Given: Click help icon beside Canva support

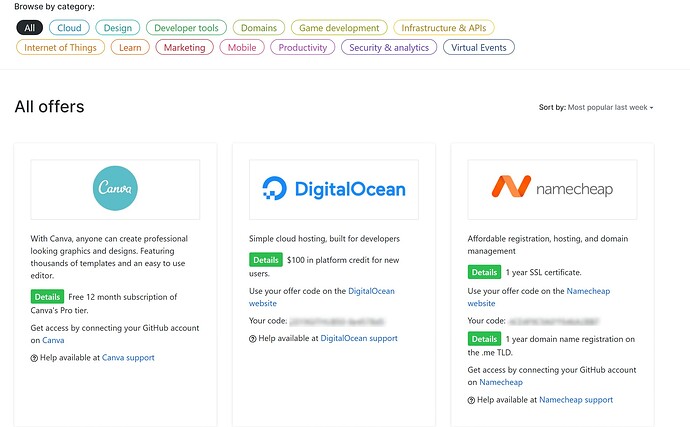Looking at the screenshot, I should (34, 358).
